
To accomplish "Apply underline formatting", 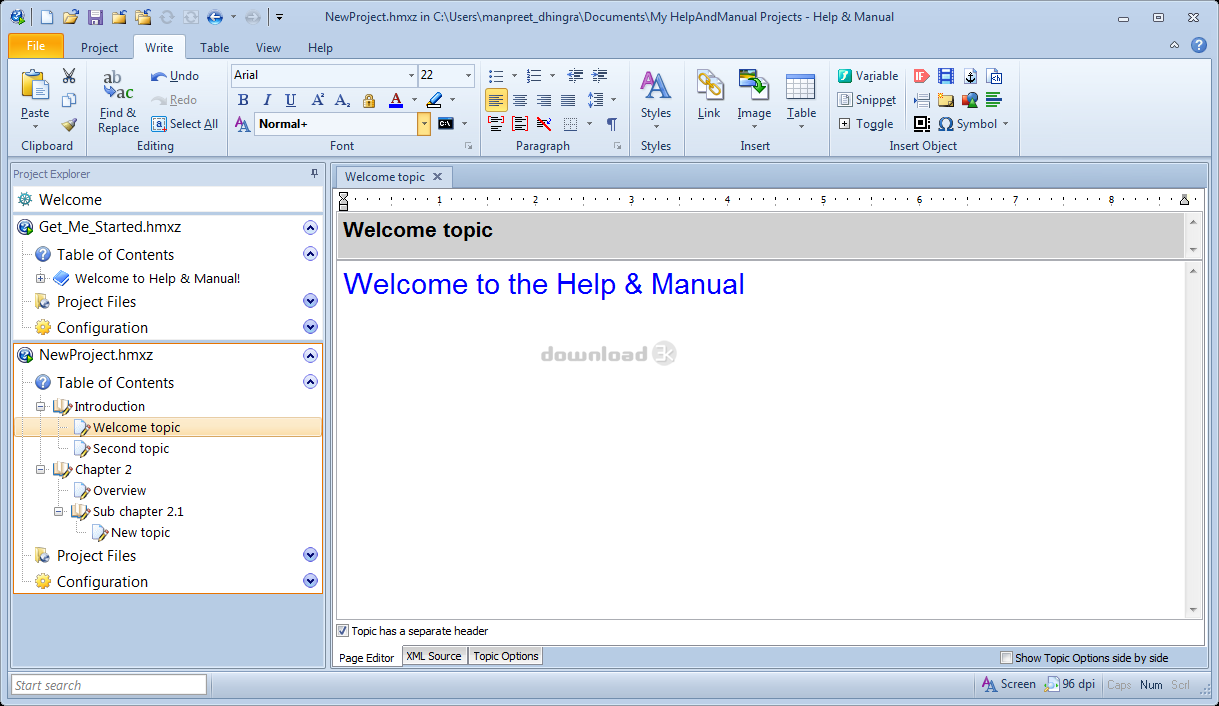I will (291, 100).
